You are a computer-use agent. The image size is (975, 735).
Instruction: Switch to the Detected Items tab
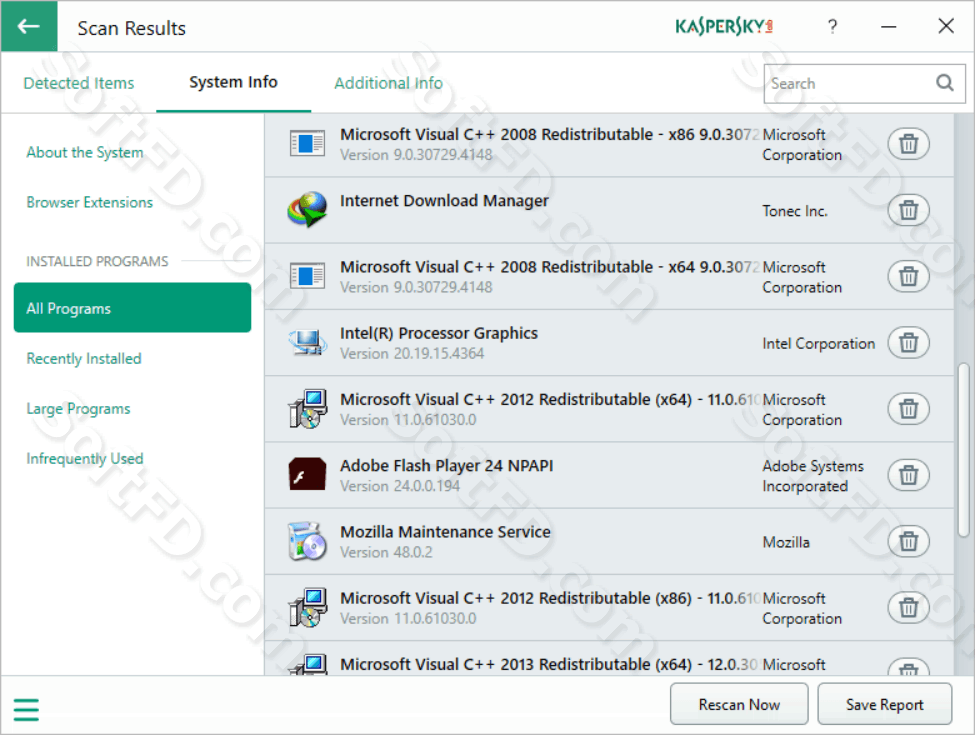click(x=78, y=83)
